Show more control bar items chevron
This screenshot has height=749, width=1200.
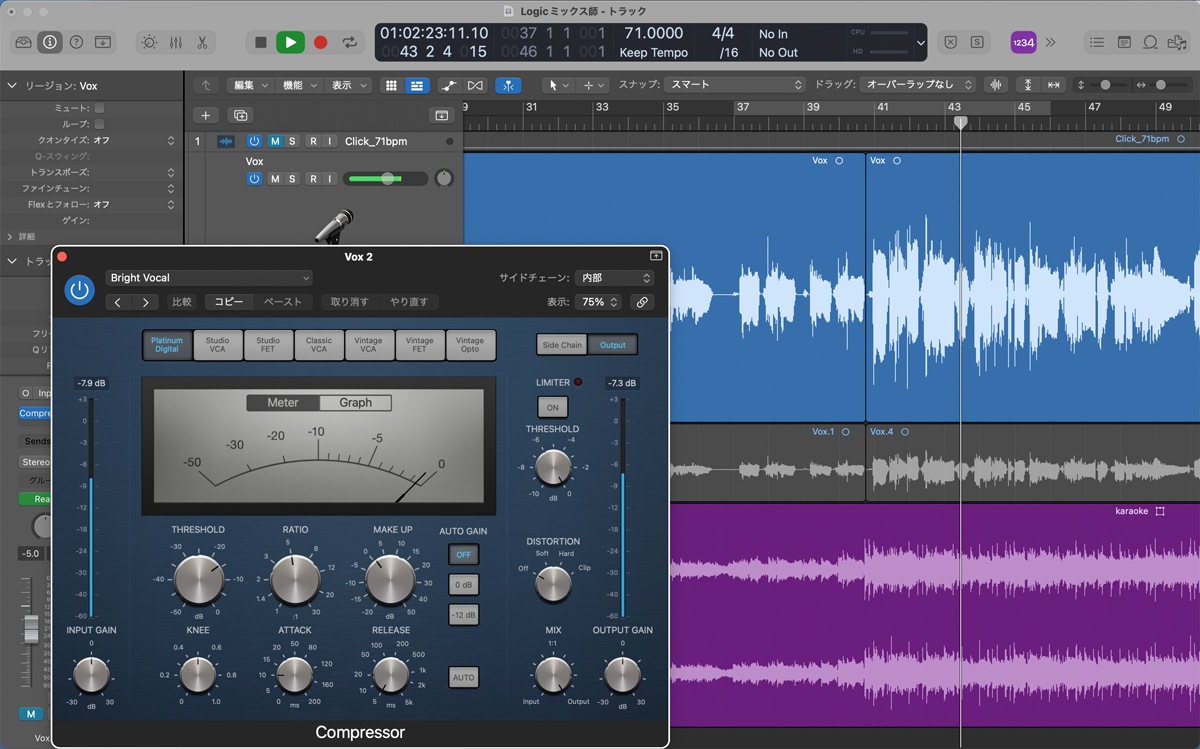(x=1051, y=42)
